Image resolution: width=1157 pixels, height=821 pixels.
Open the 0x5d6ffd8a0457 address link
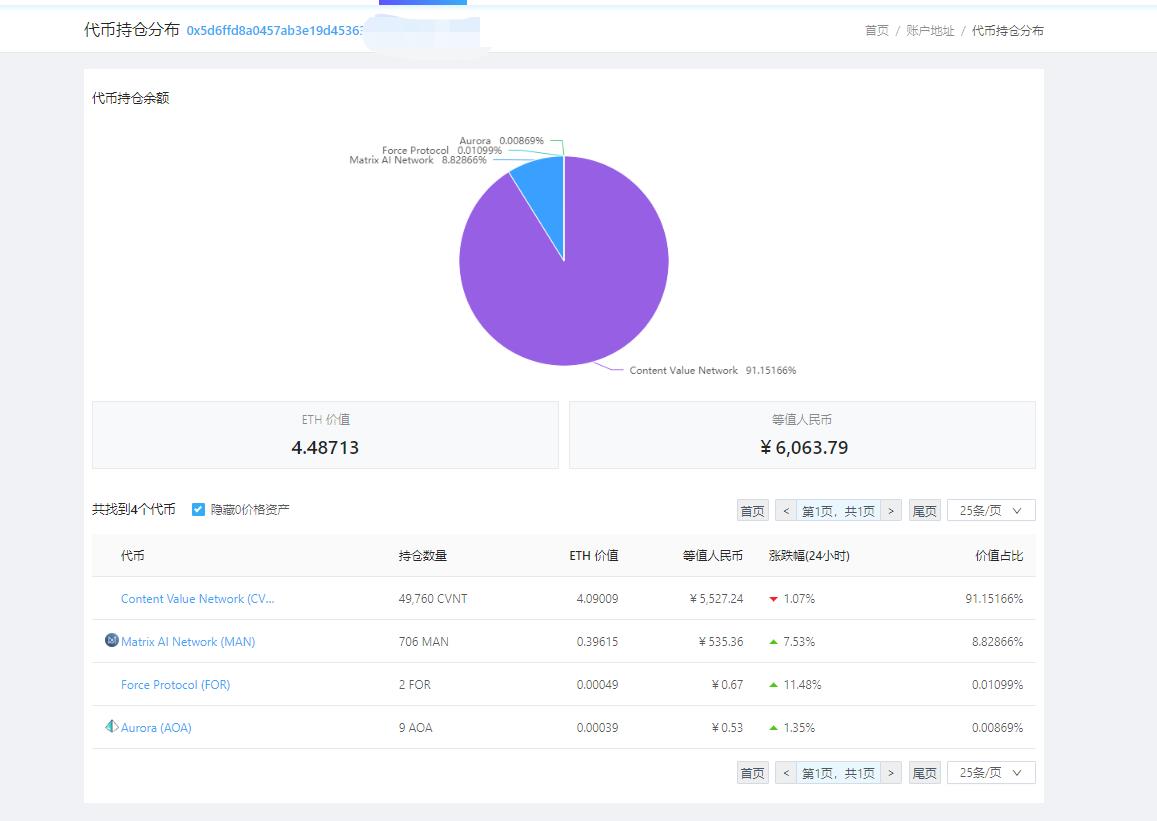tap(274, 30)
